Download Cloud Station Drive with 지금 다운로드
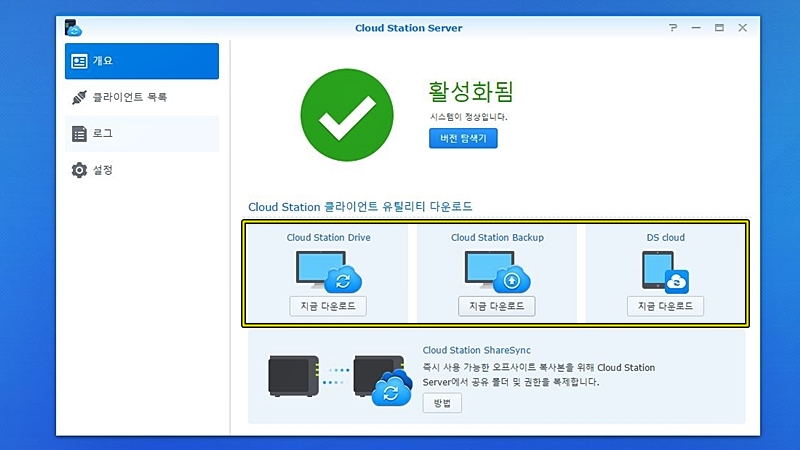This screenshot has width=800, height=450. point(328,306)
